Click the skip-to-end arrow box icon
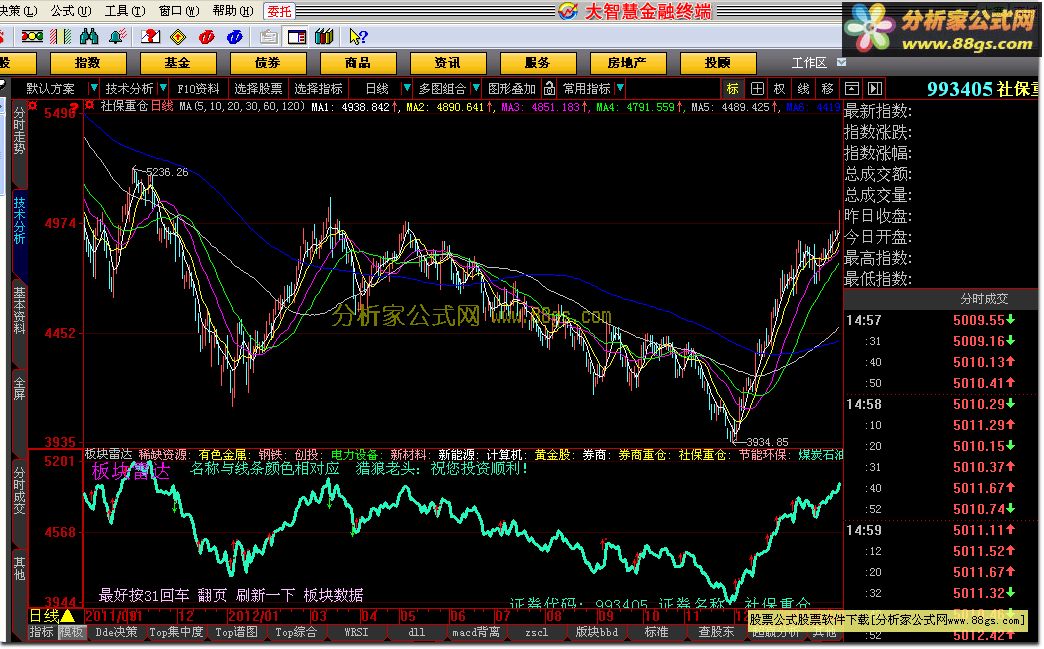Image resolution: width=1044 pixels, height=649 pixels. [876, 89]
